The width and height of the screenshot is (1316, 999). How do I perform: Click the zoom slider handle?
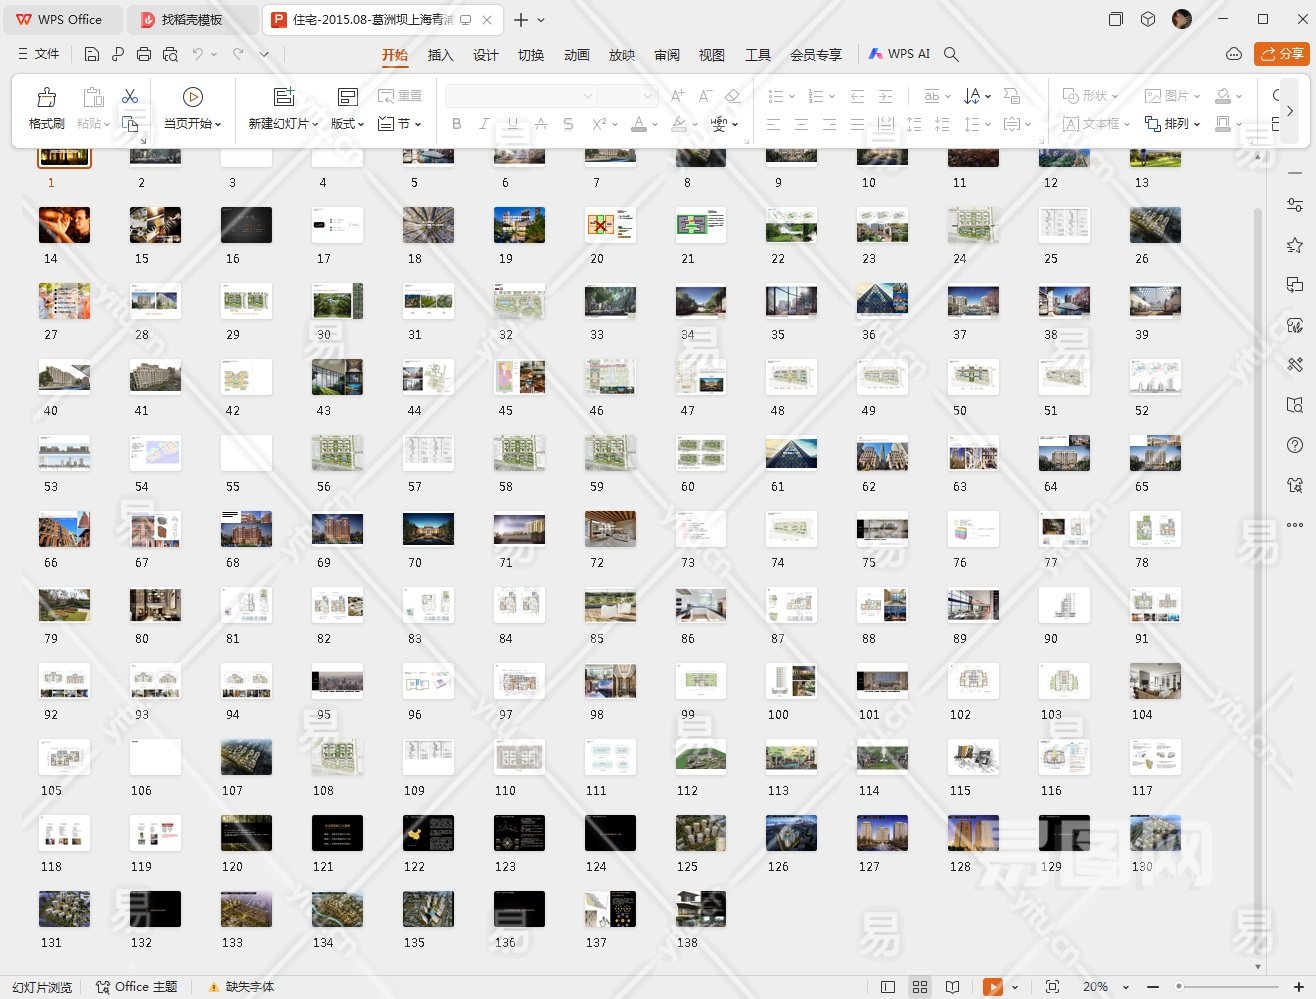(x=1179, y=987)
